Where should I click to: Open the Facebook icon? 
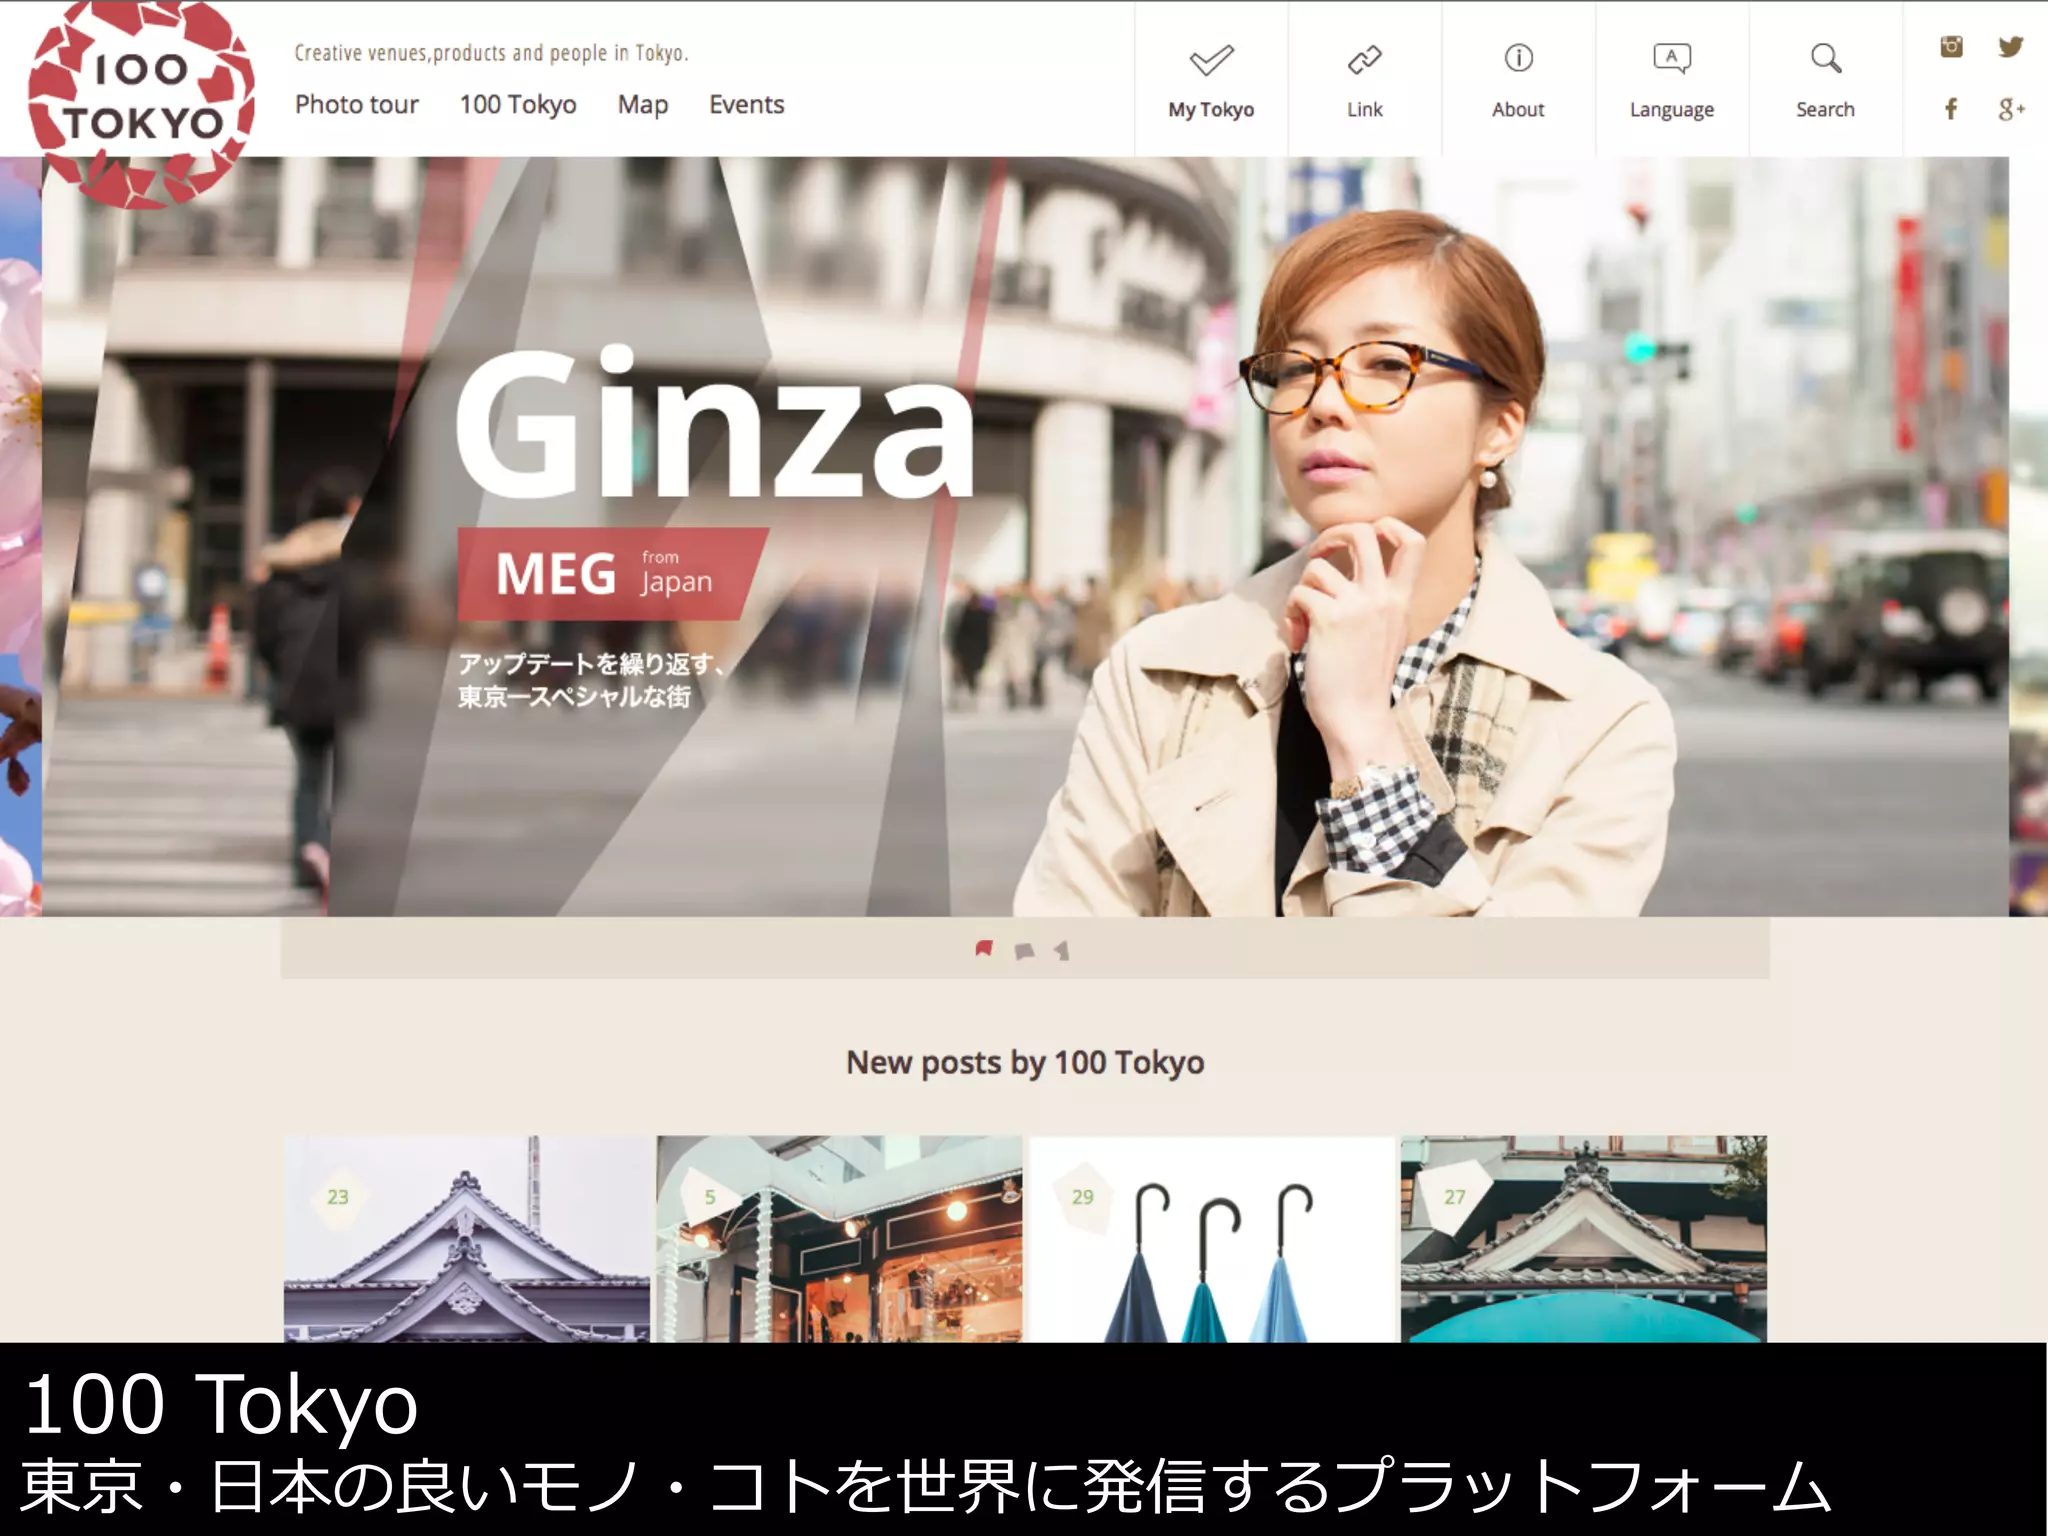point(1951,109)
